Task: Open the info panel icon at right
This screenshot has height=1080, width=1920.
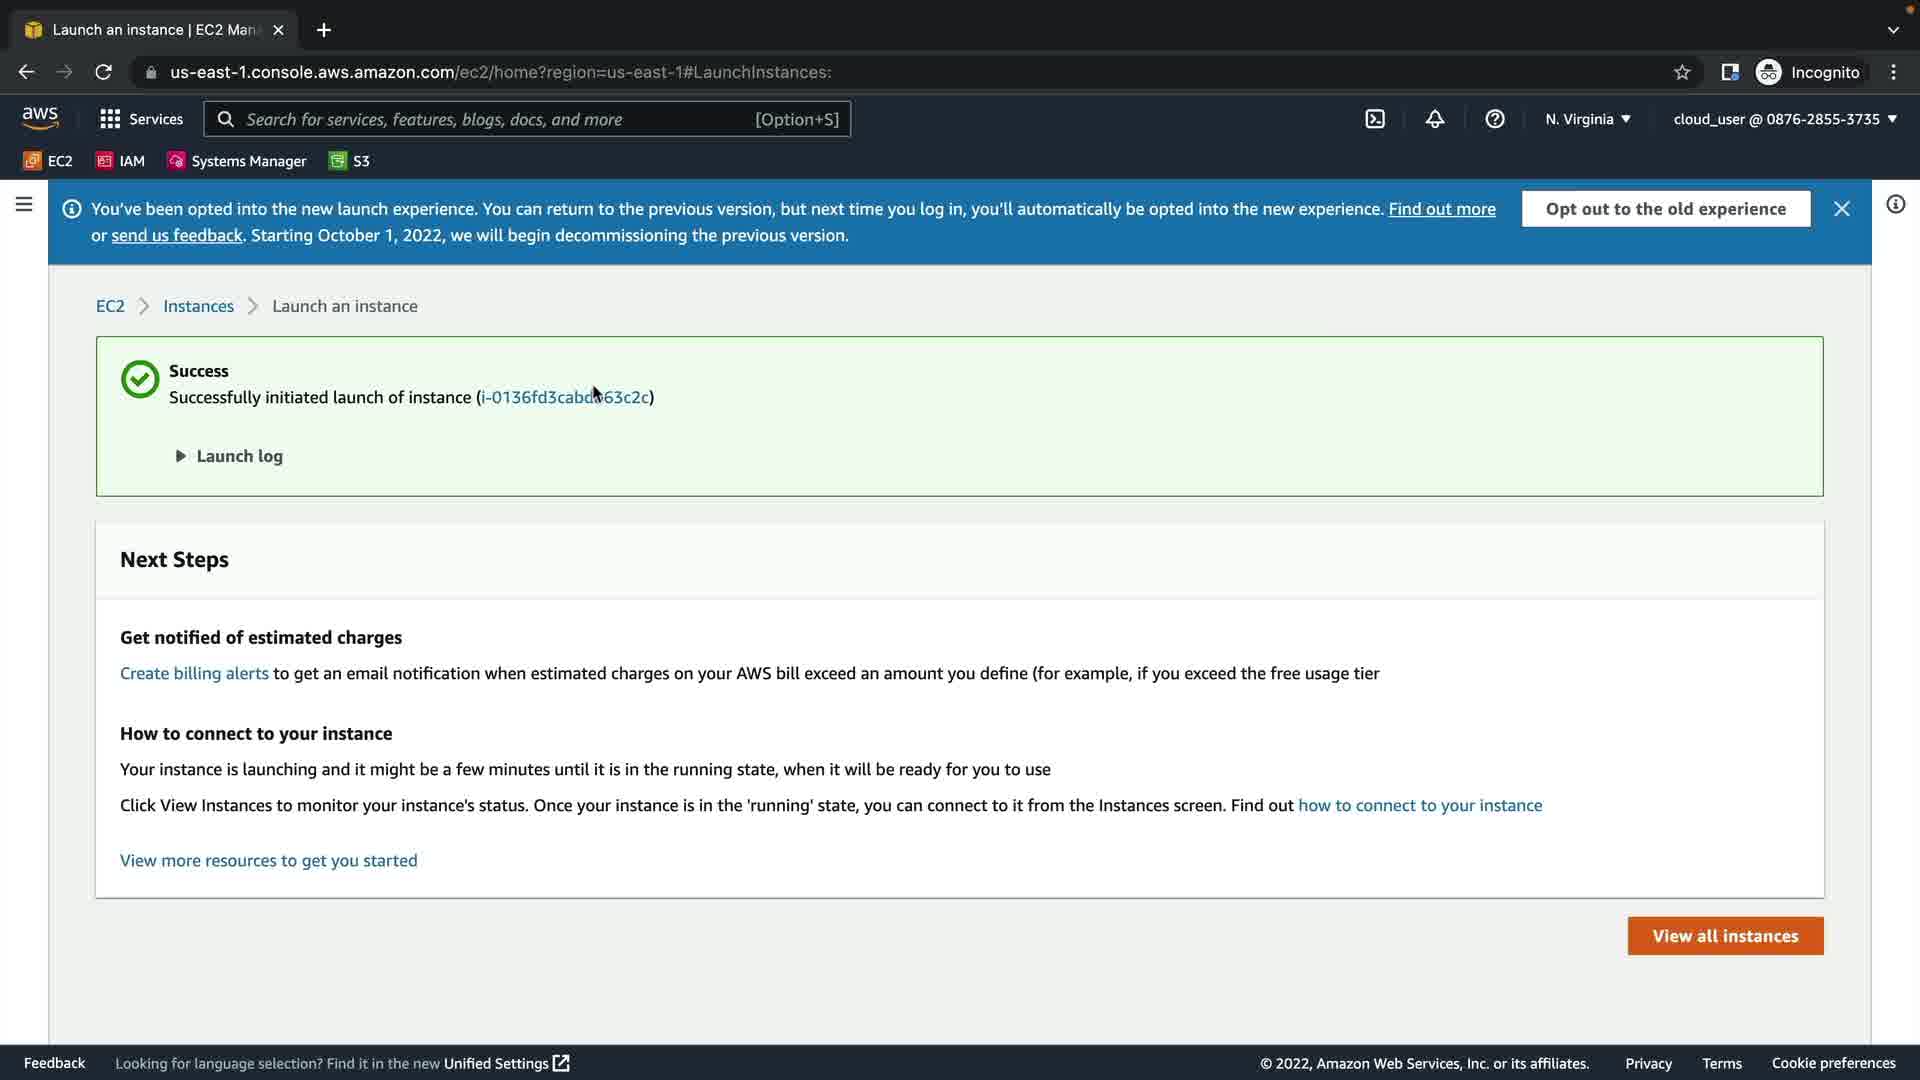Action: tap(1895, 205)
